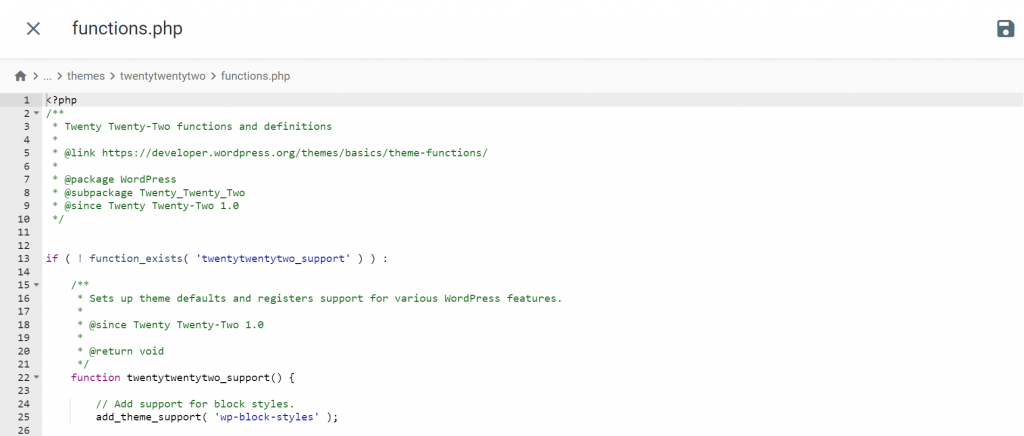The image size is (1024, 436).
Task: Click the '@return void' line
Action: (x=127, y=351)
